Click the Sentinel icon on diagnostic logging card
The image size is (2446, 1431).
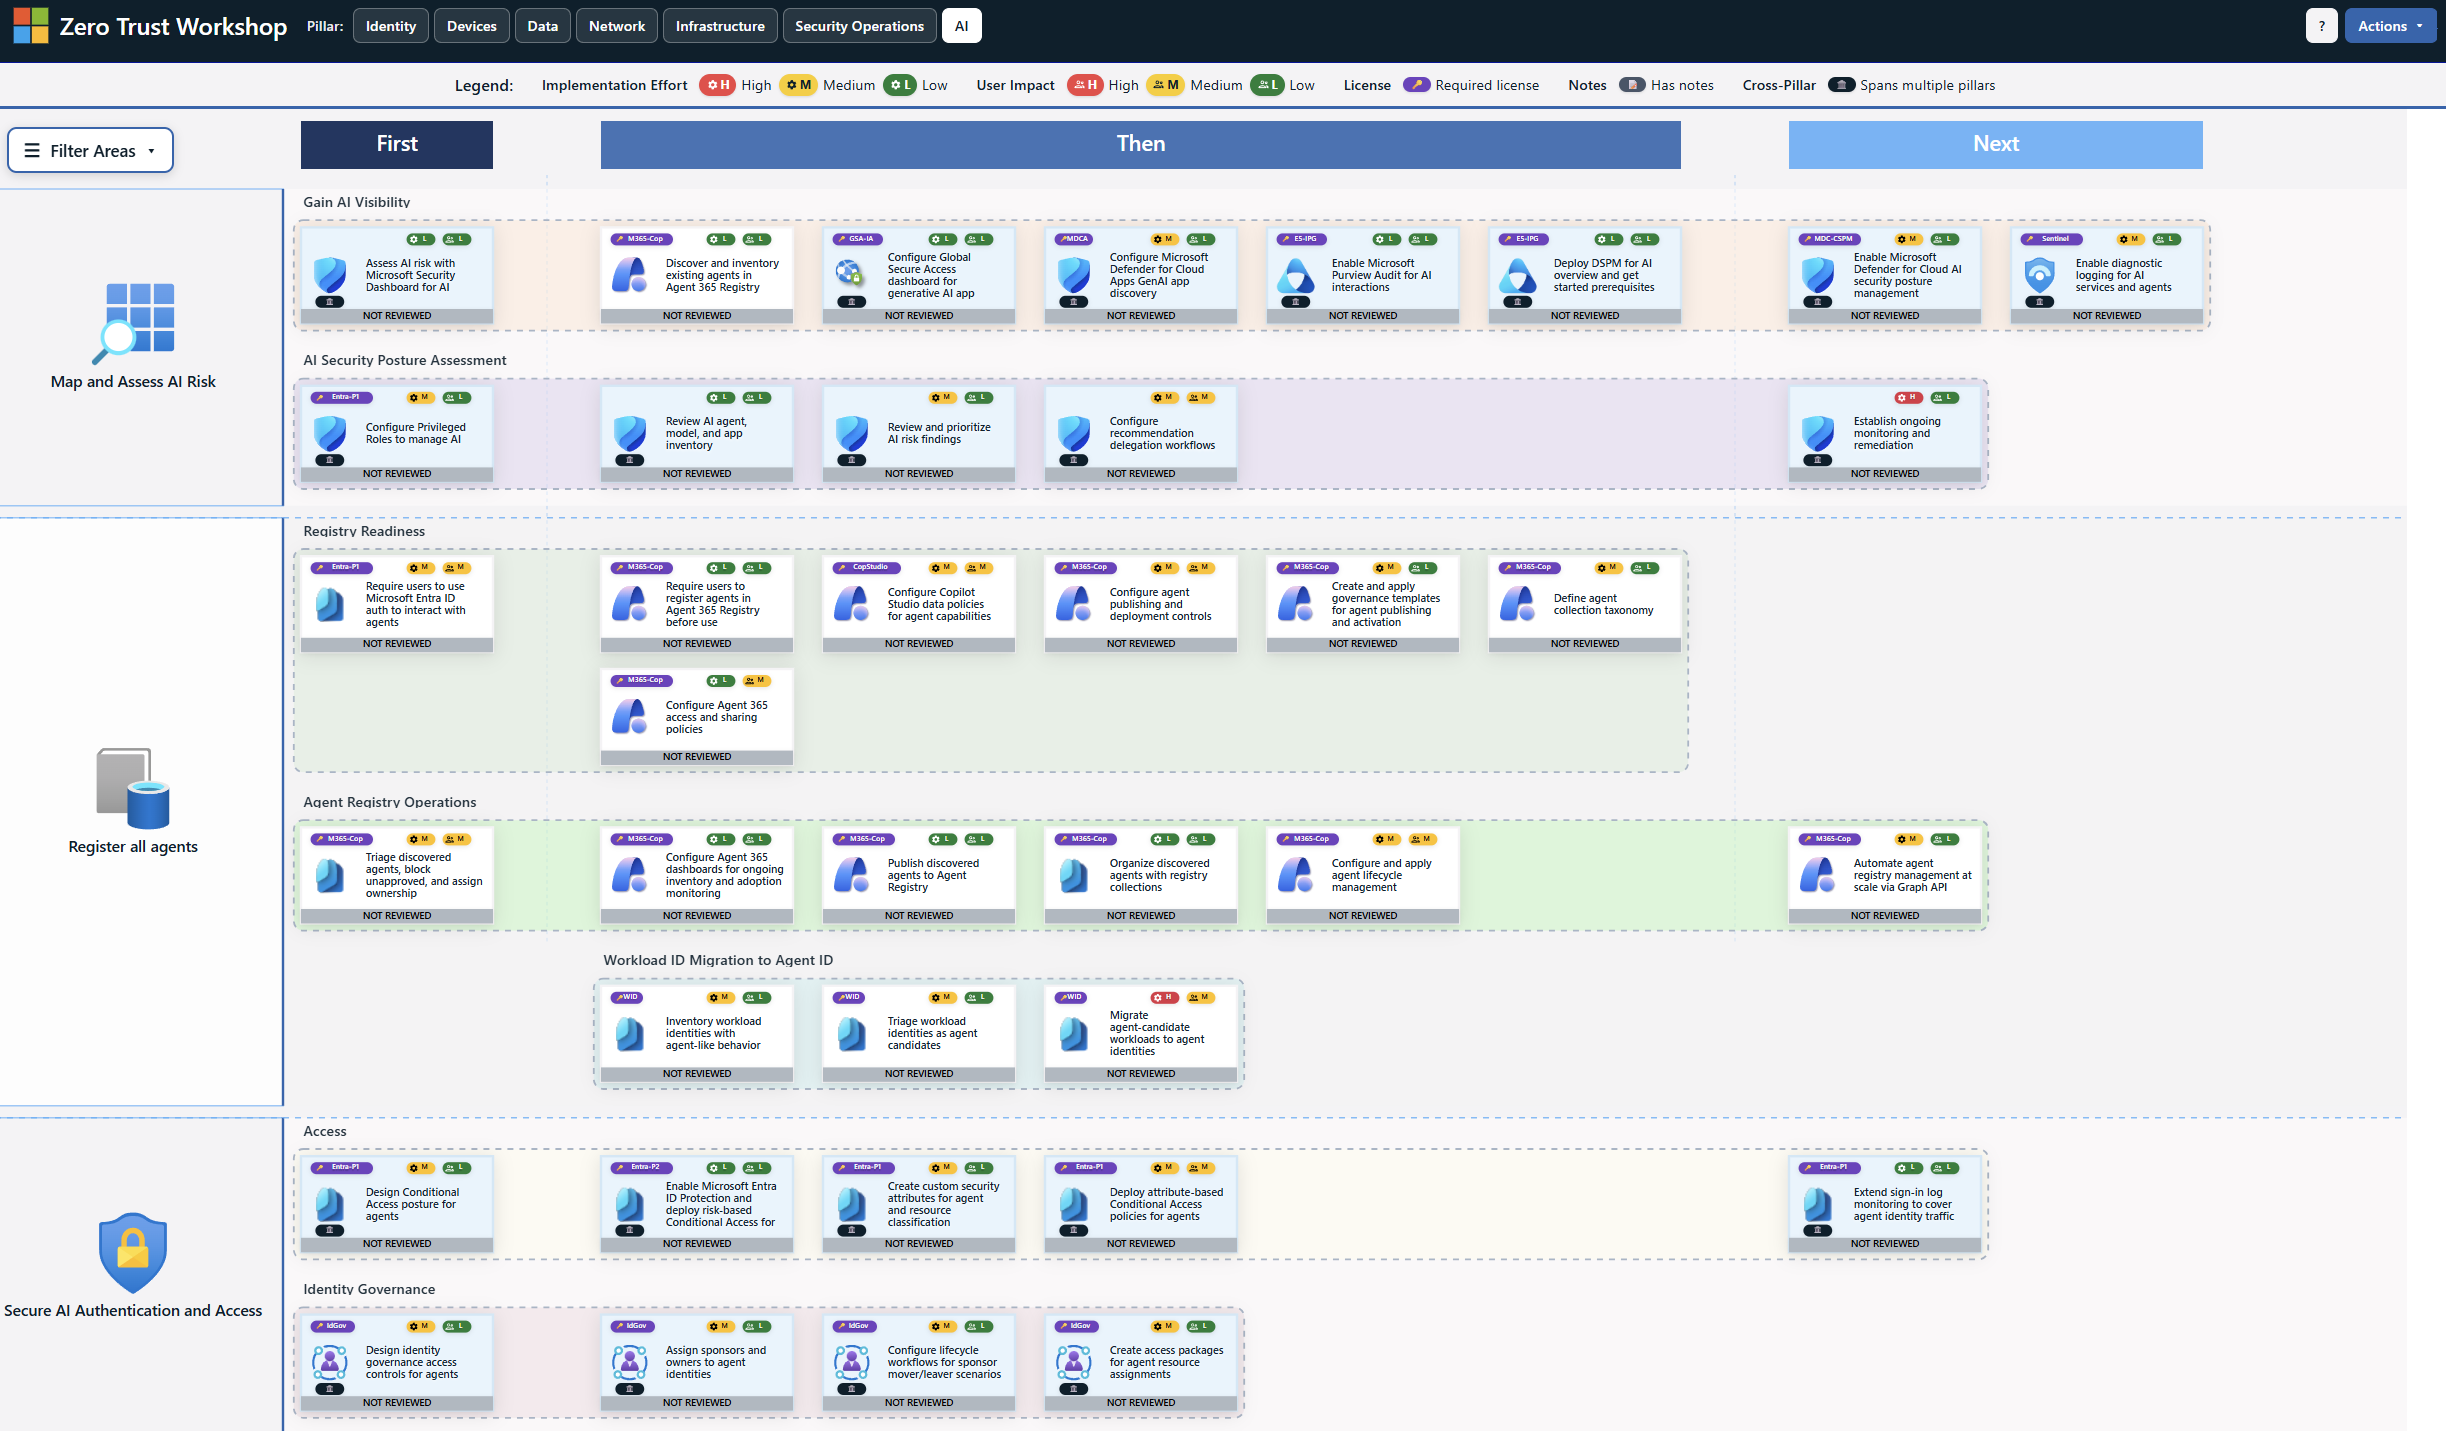pyautogui.click(x=2039, y=274)
